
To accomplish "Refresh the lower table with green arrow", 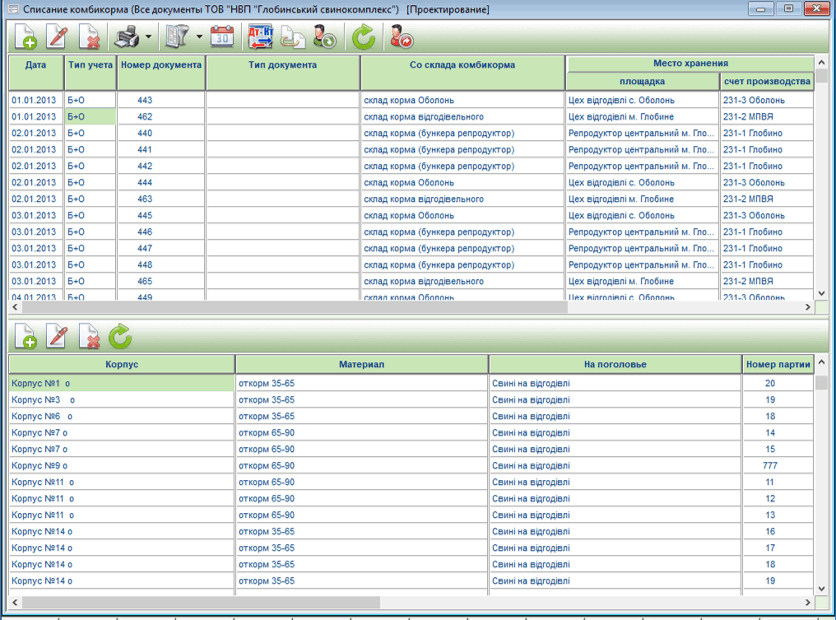I will (x=120, y=336).
